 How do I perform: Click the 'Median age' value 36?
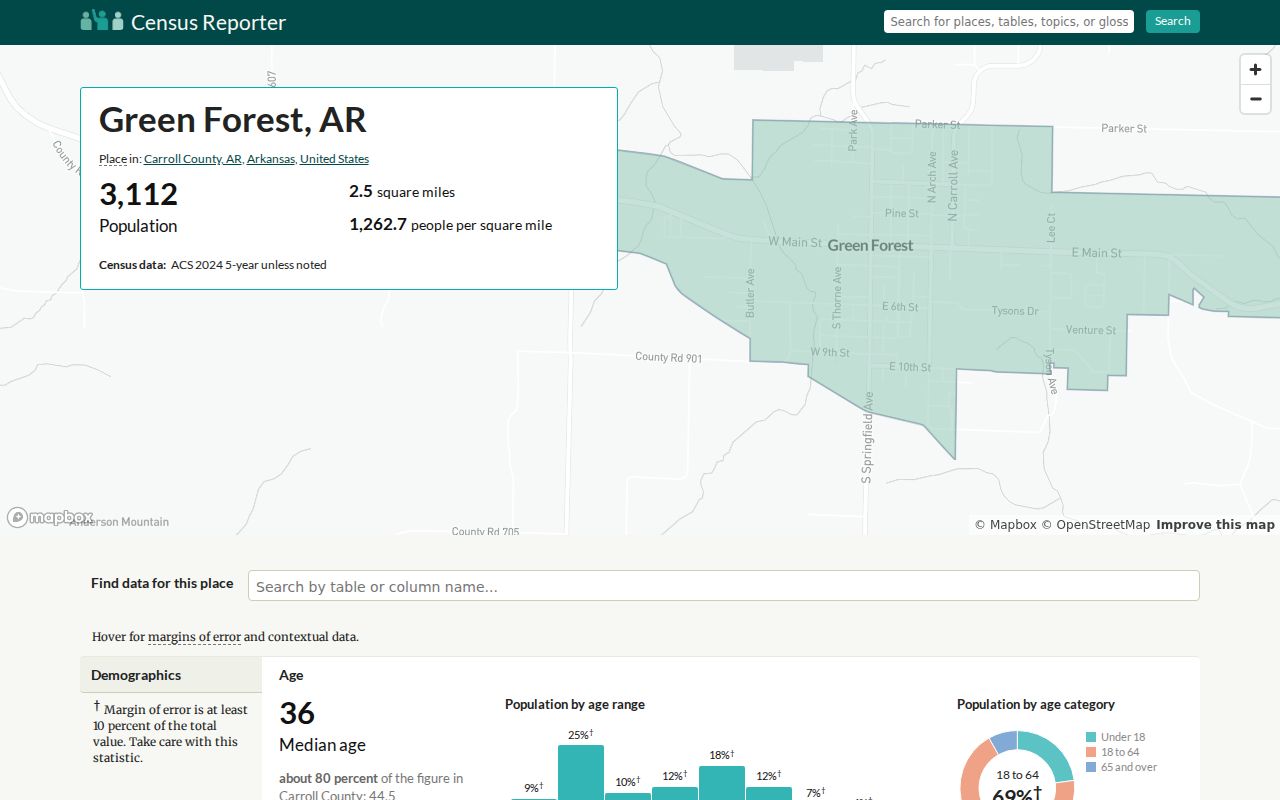(x=297, y=713)
